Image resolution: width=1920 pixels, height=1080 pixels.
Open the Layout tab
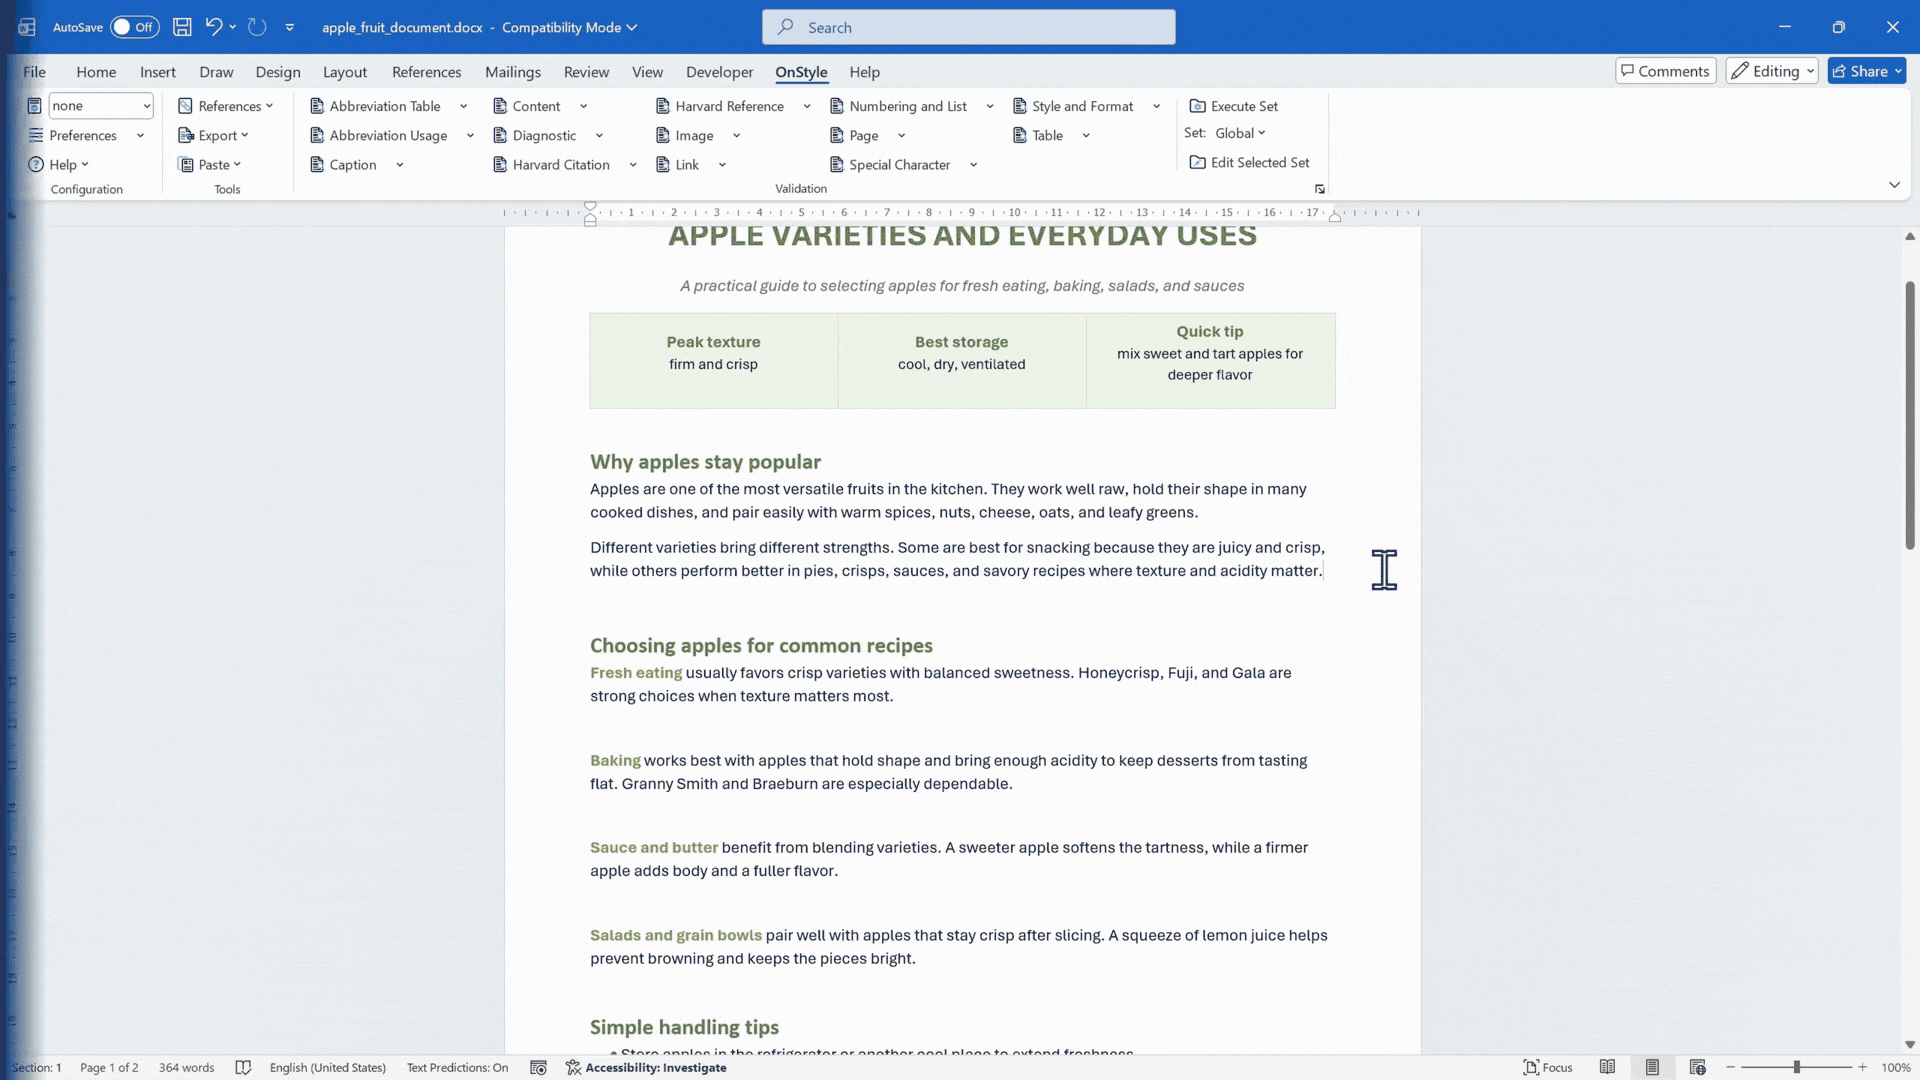point(345,72)
